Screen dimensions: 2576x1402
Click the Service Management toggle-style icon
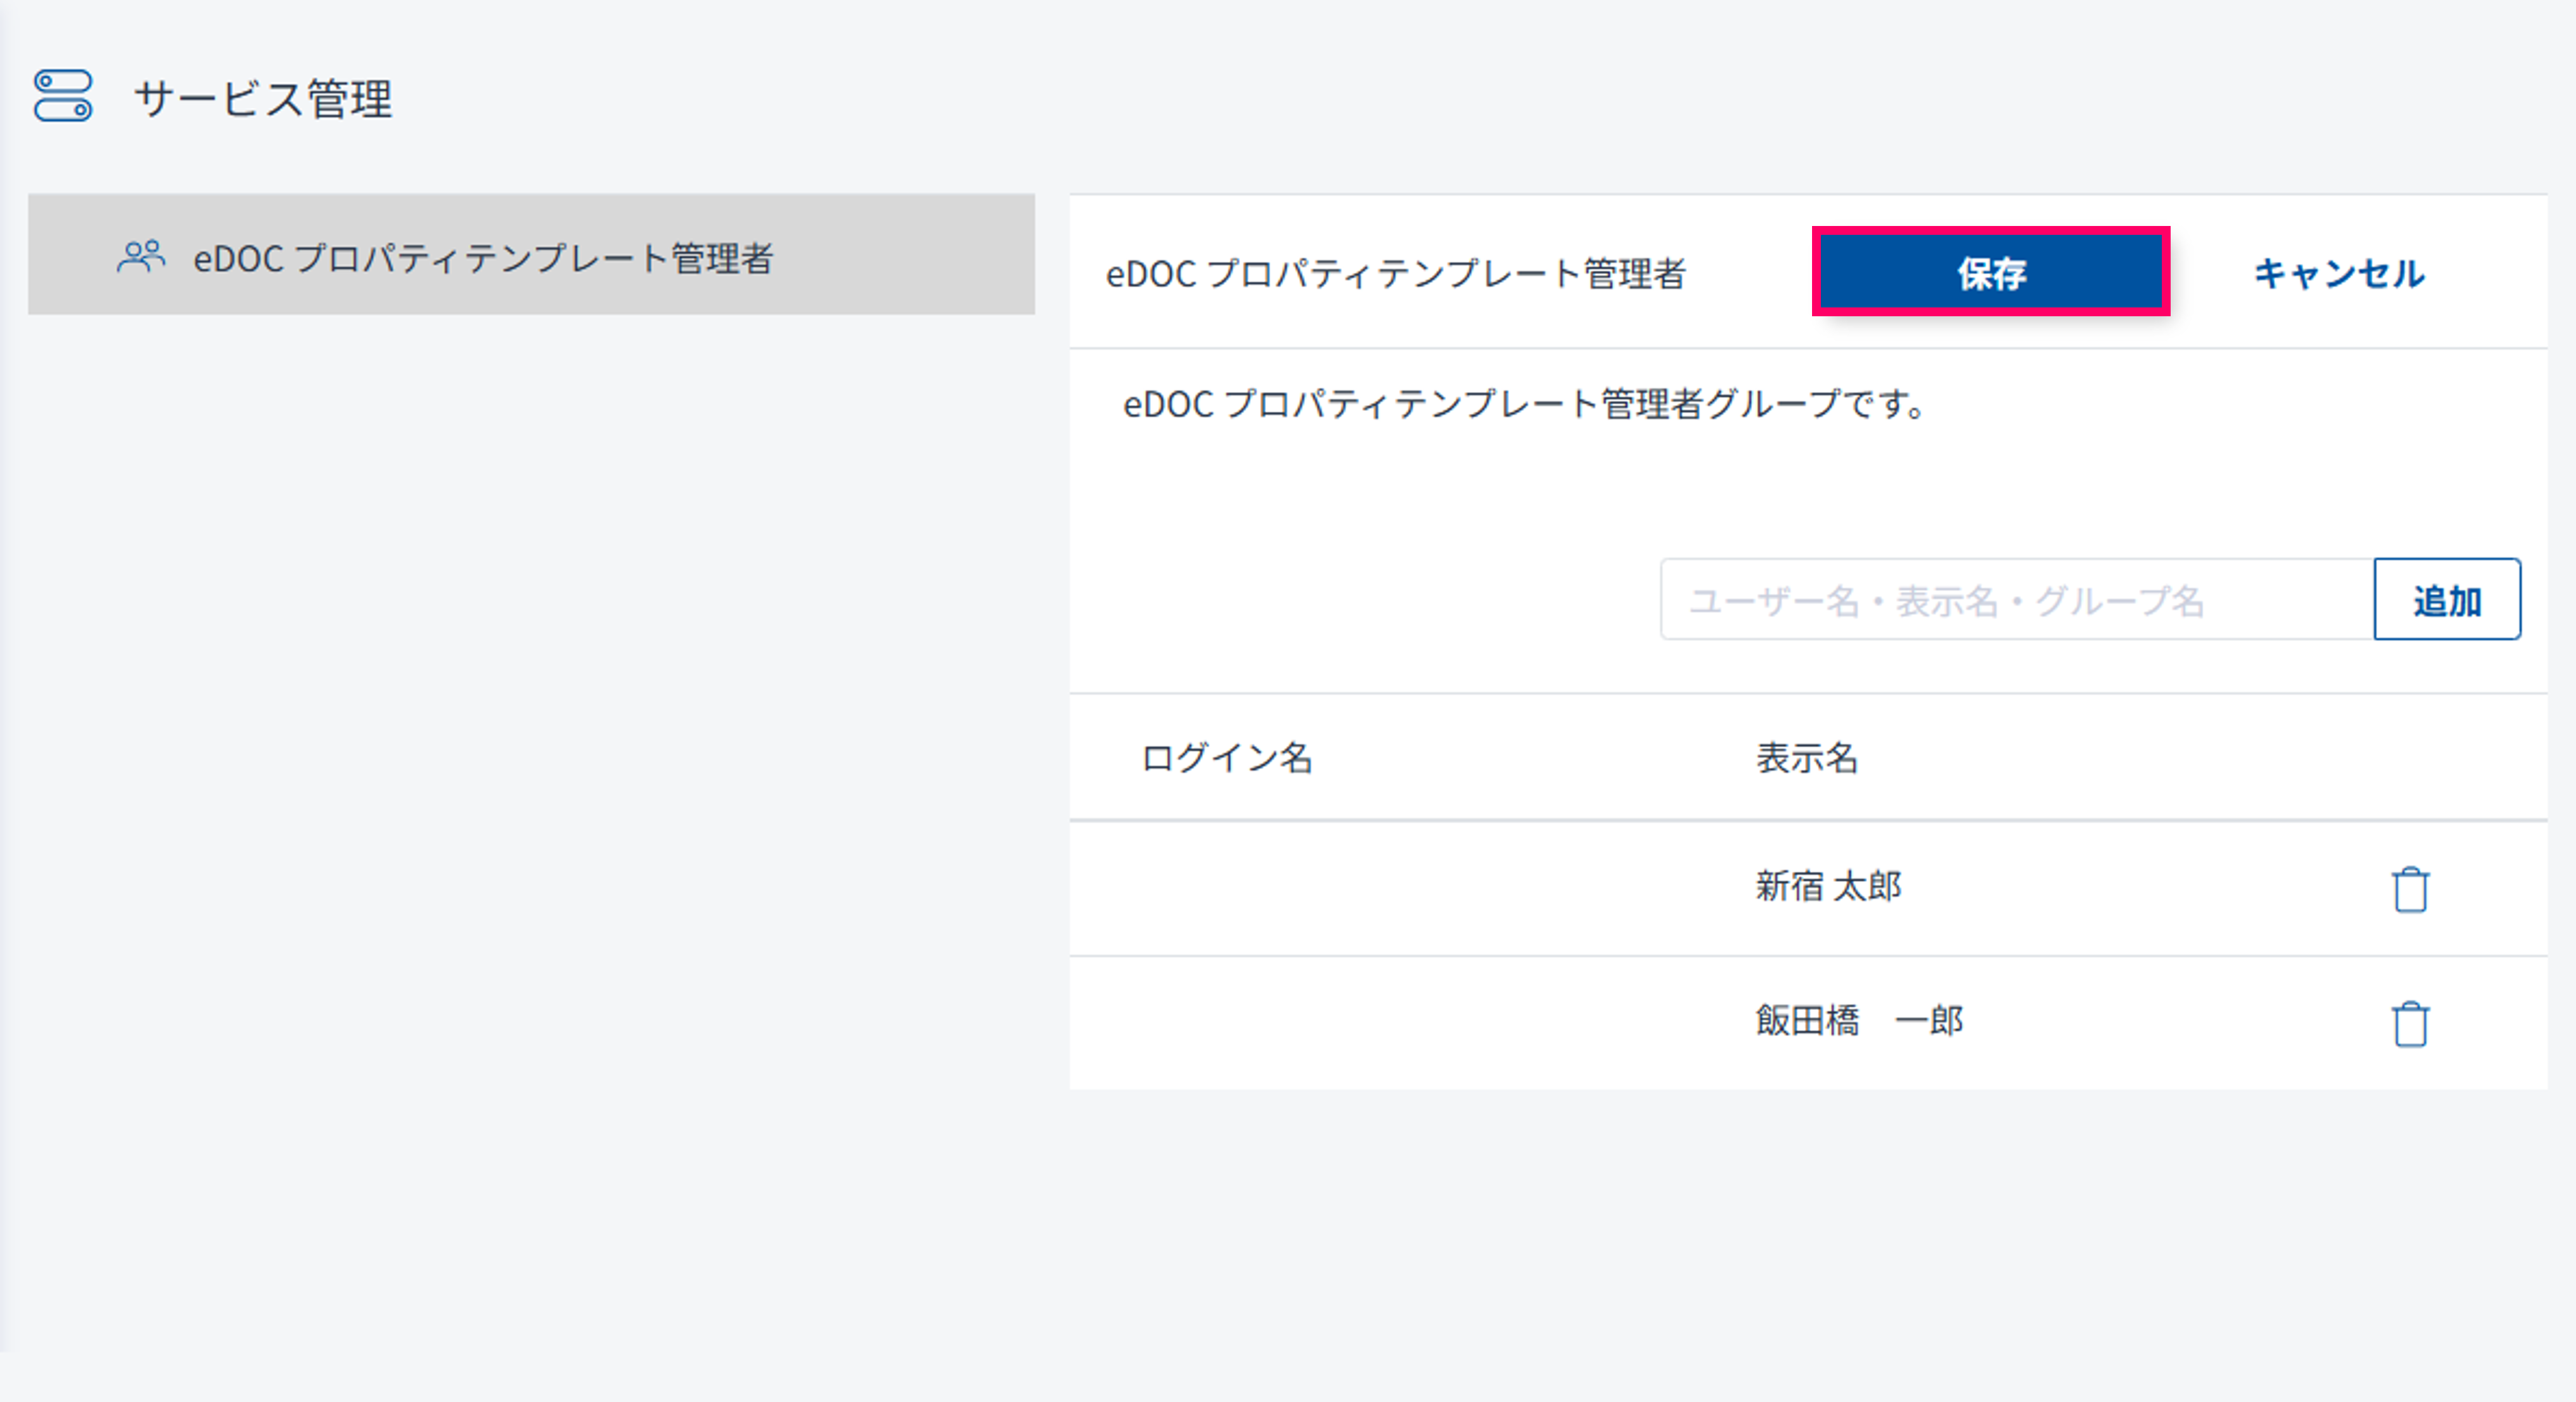tap(63, 96)
